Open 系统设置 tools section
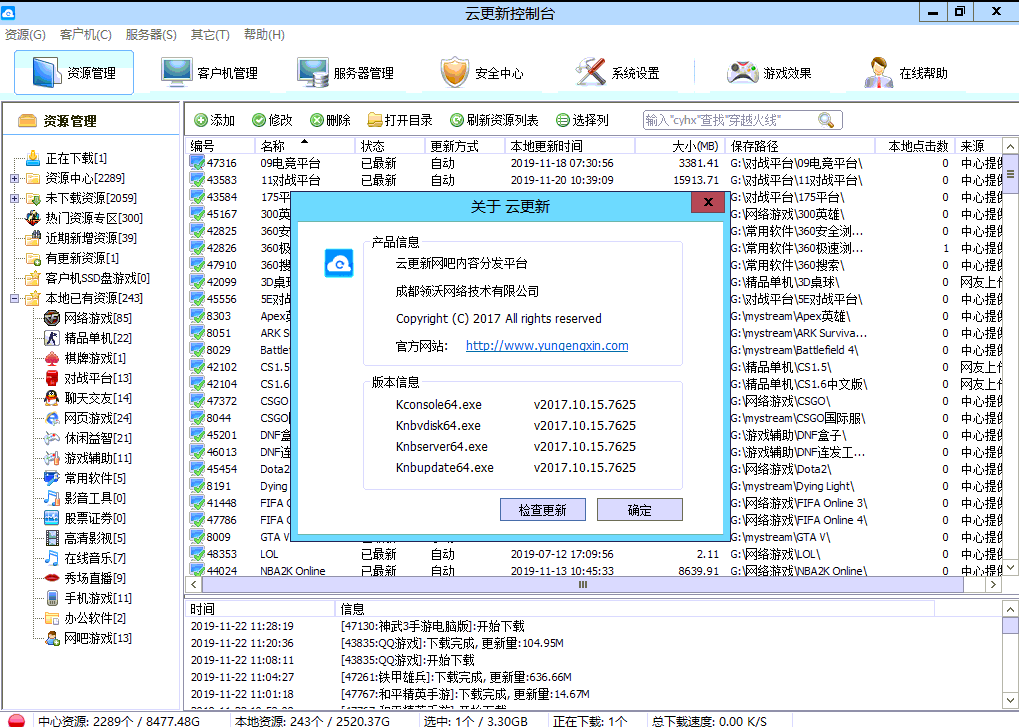 coord(617,73)
